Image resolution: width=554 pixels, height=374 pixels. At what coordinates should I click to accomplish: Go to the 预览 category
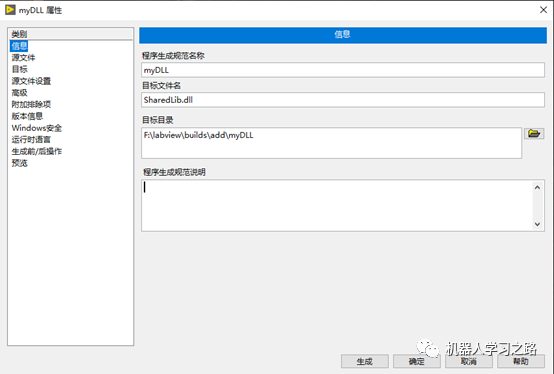click(x=19, y=163)
